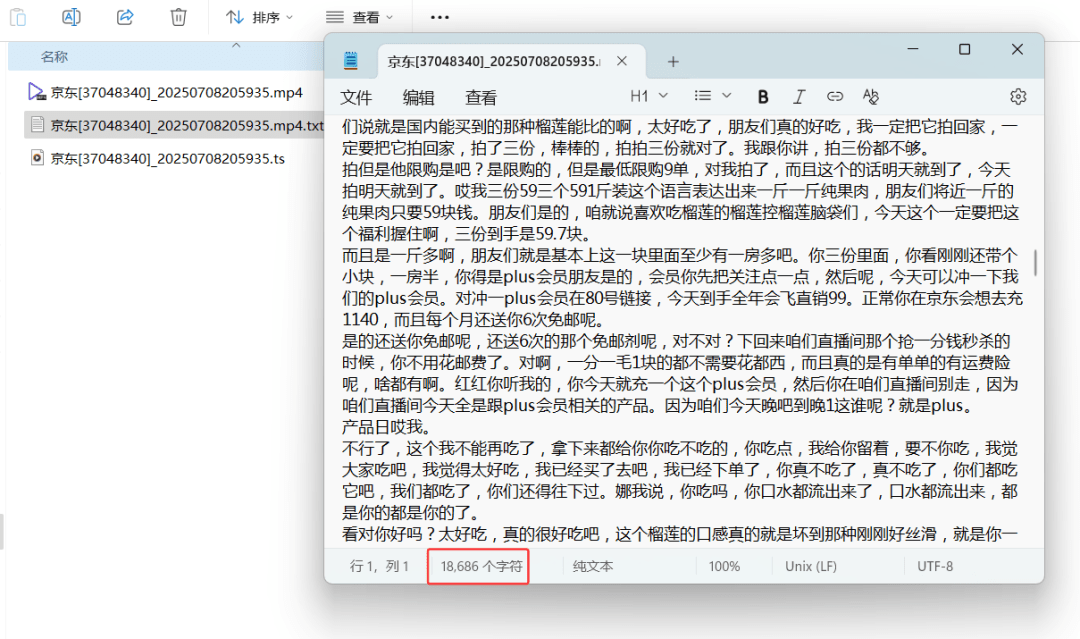Click the 18,686 个字符 character count
Image resolution: width=1080 pixels, height=639 pixels.
pos(481,566)
